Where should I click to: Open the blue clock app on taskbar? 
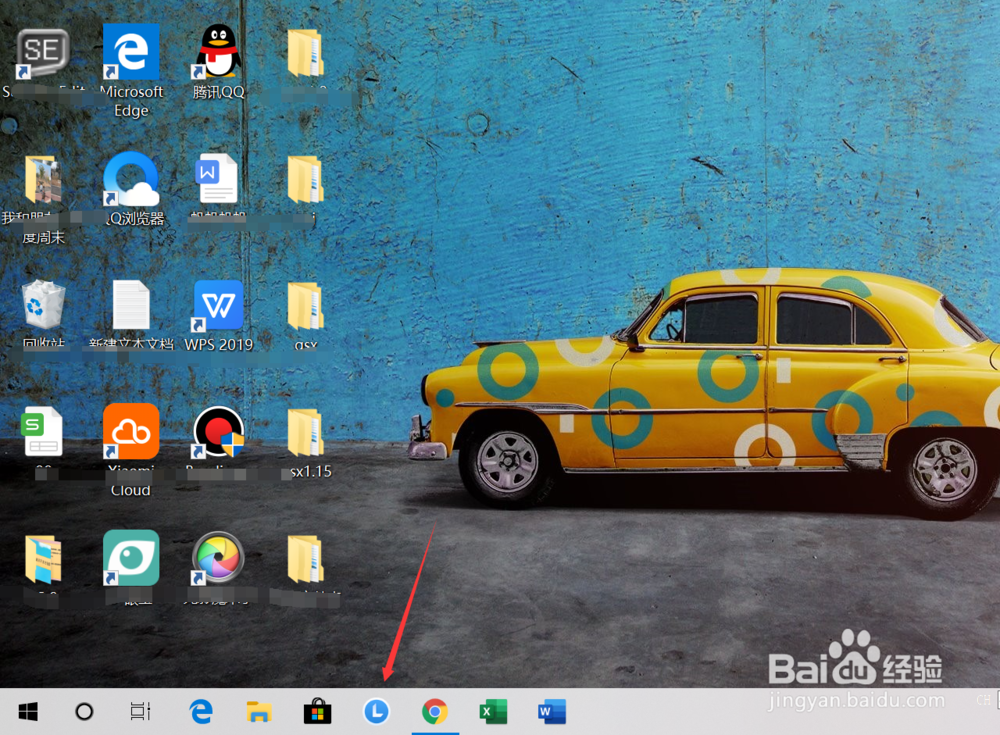click(x=376, y=711)
